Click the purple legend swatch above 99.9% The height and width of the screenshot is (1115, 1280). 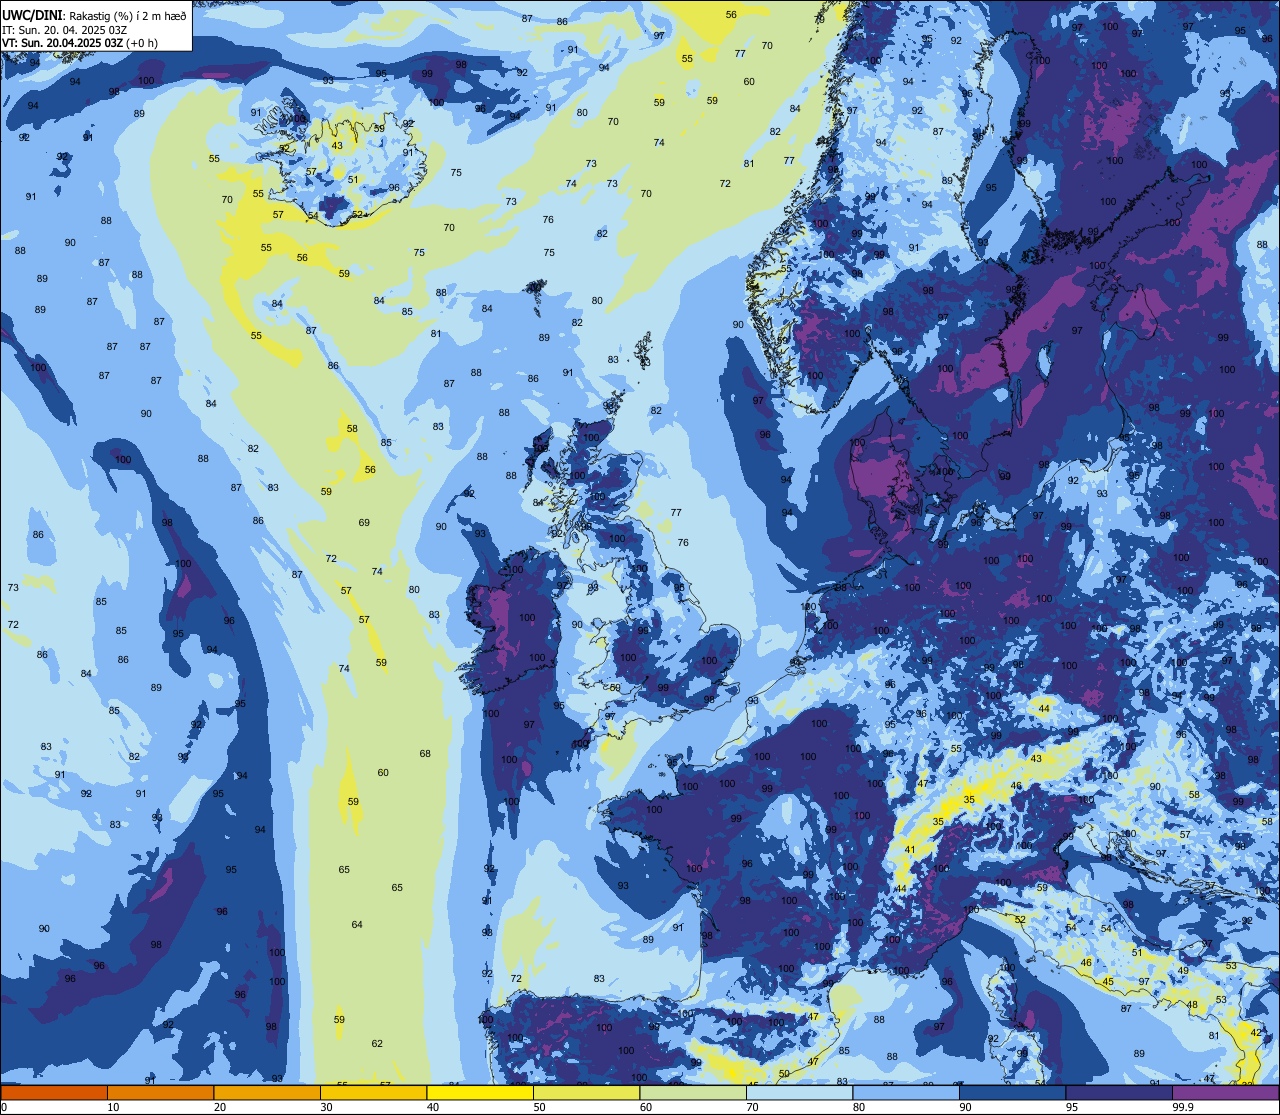point(1226,1093)
